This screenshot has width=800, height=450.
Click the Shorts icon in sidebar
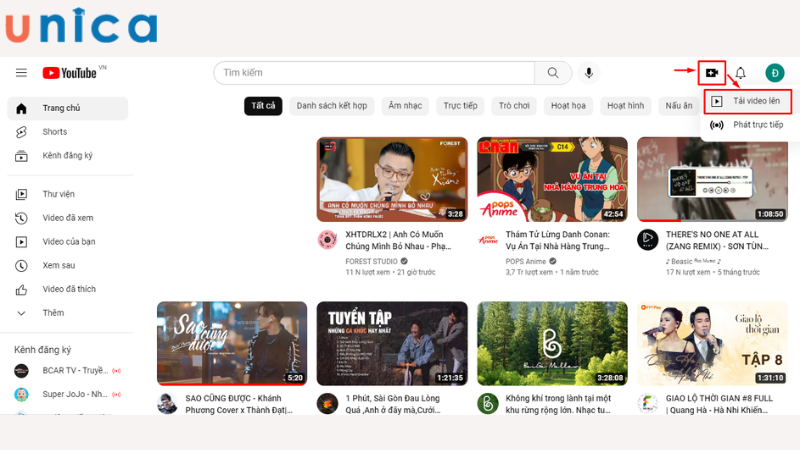pyautogui.click(x=21, y=132)
